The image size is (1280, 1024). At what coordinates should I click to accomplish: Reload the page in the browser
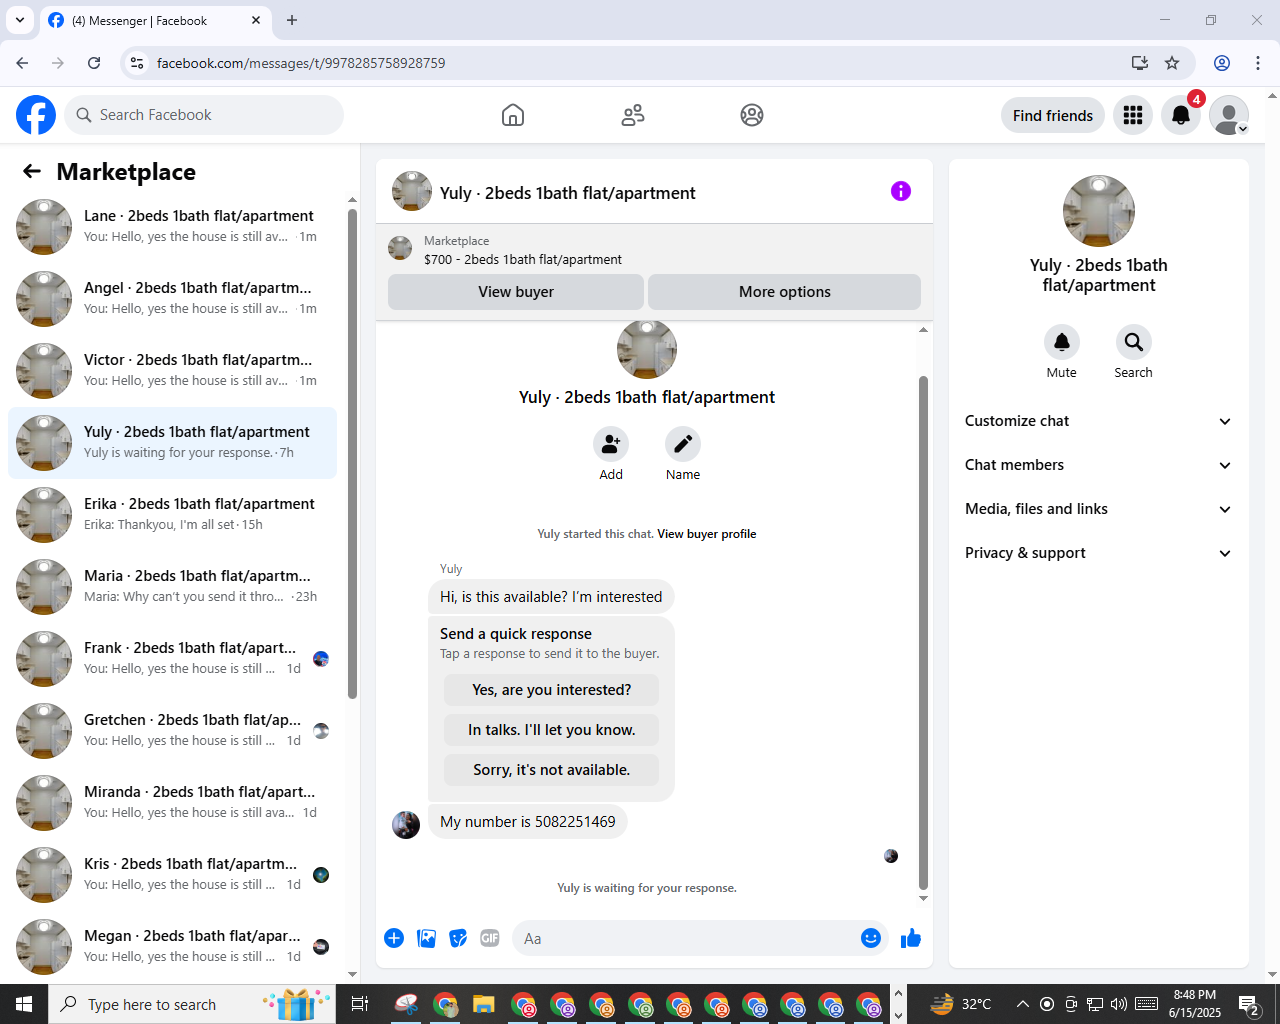tap(94, 63)
